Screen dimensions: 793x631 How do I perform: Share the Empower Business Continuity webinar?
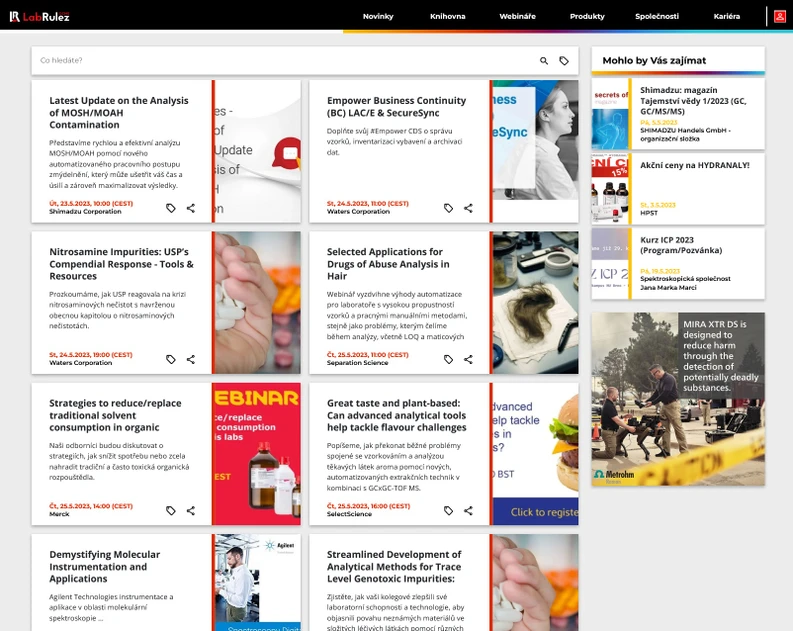pos(468,208)
